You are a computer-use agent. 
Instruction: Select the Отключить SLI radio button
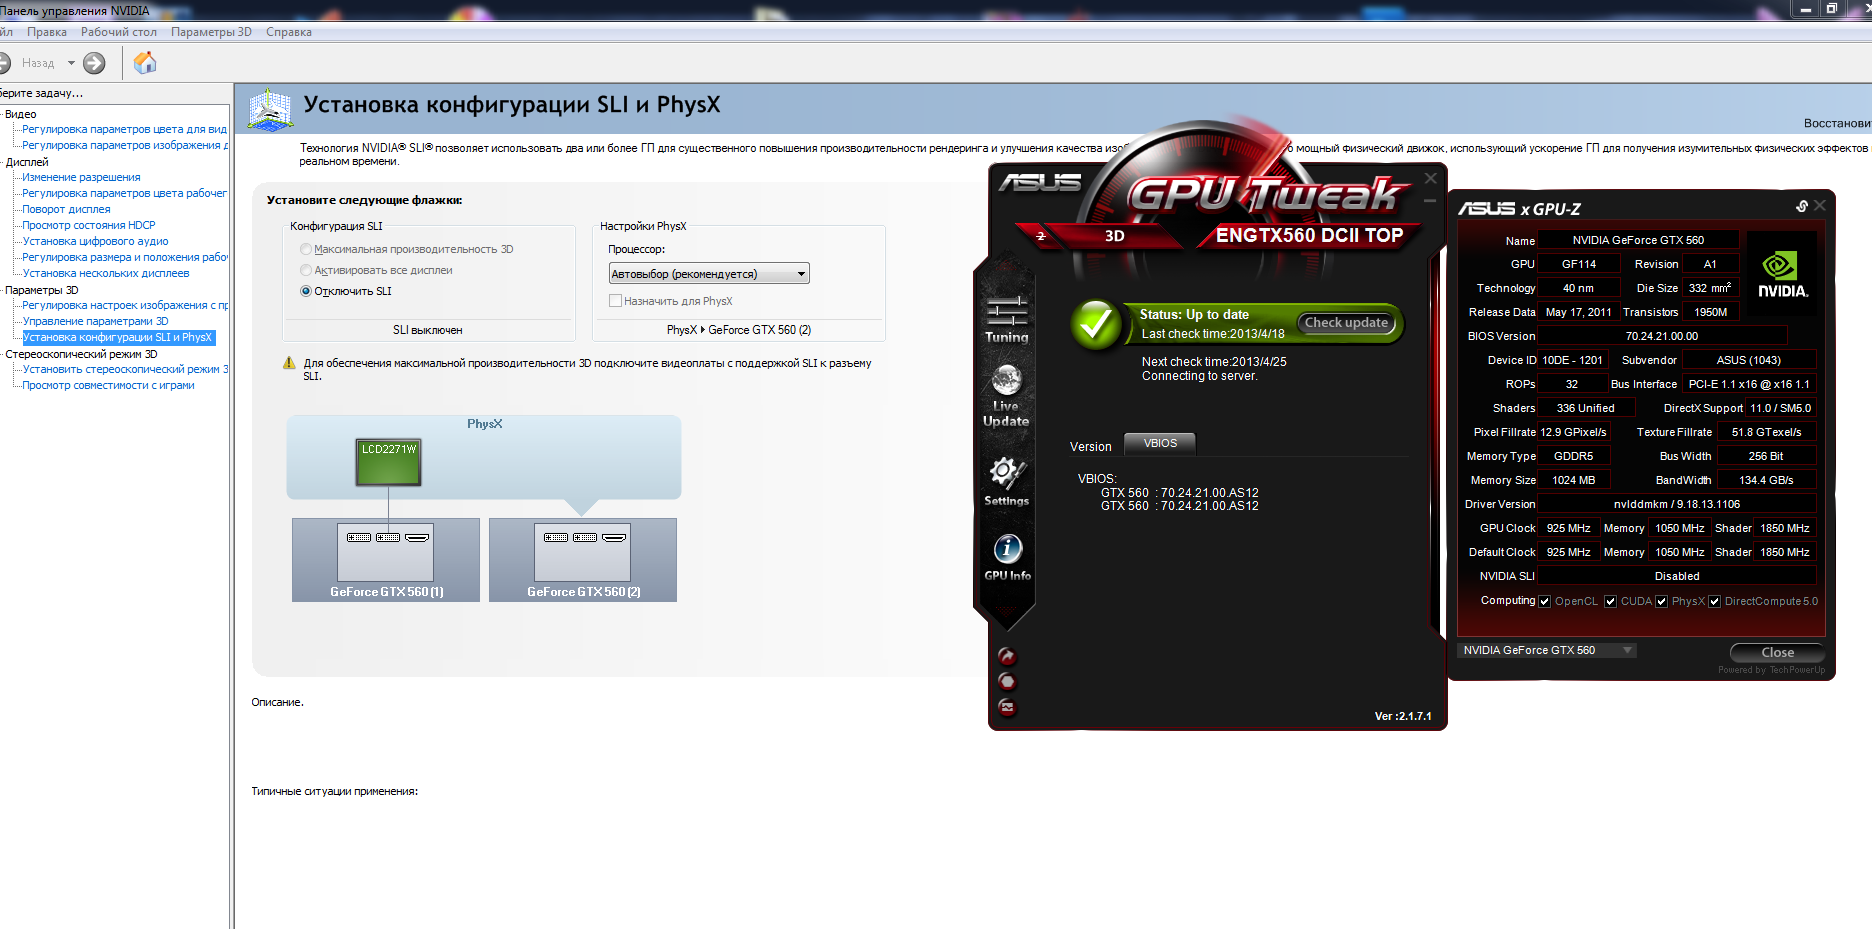306,291
